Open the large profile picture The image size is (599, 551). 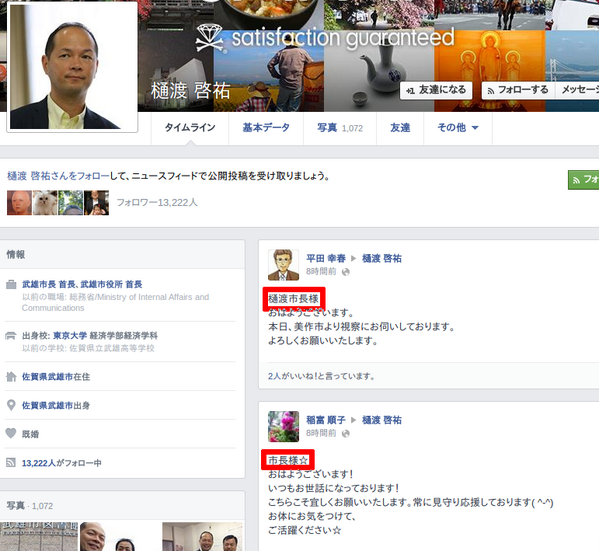pos(72,67)
